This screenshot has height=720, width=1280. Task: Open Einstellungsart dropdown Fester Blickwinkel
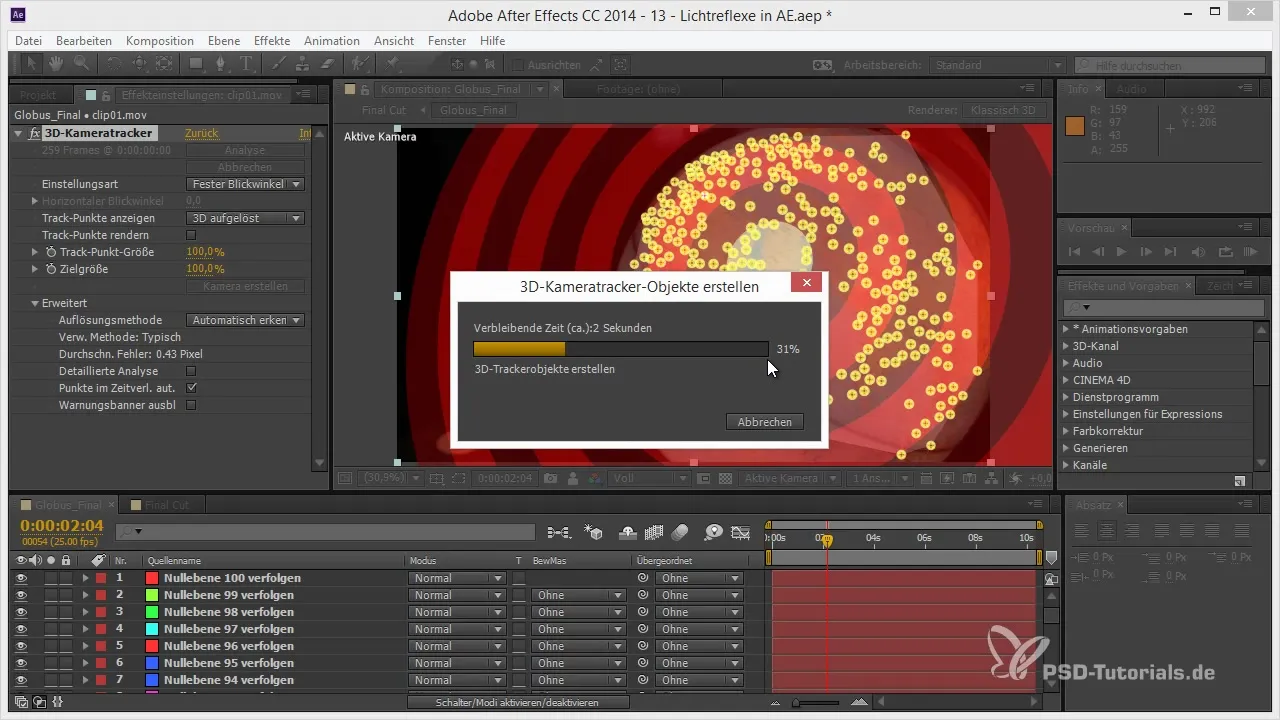246,184
